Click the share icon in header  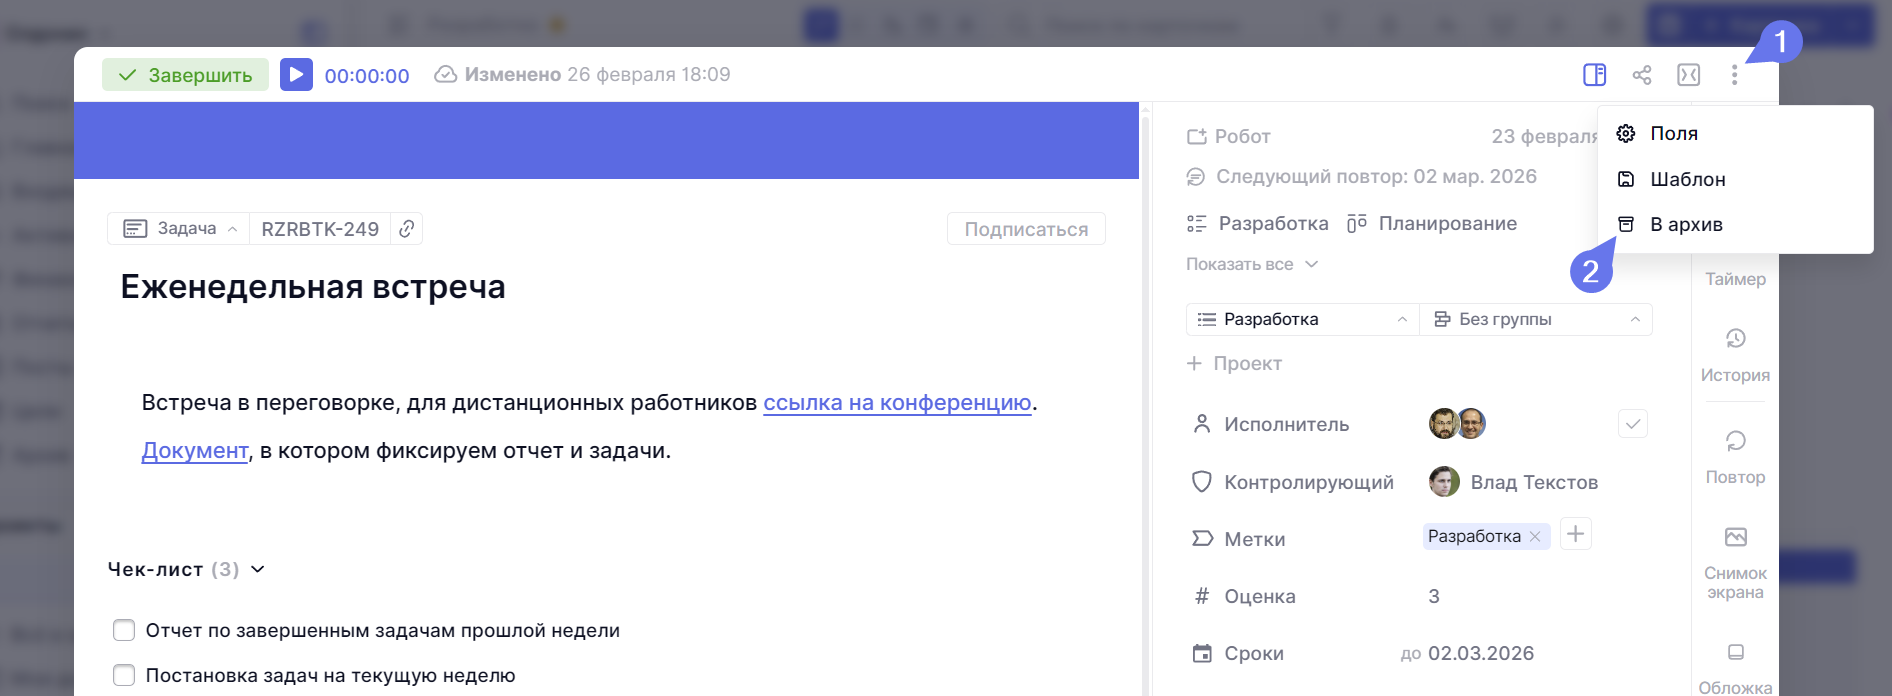[1641, 75]
